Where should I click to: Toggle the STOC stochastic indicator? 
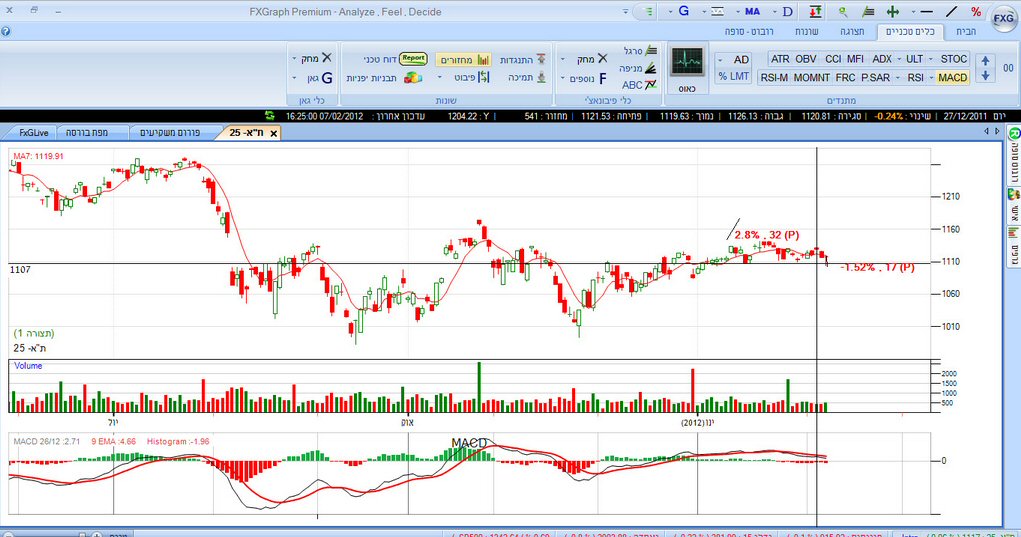point(953,59)
